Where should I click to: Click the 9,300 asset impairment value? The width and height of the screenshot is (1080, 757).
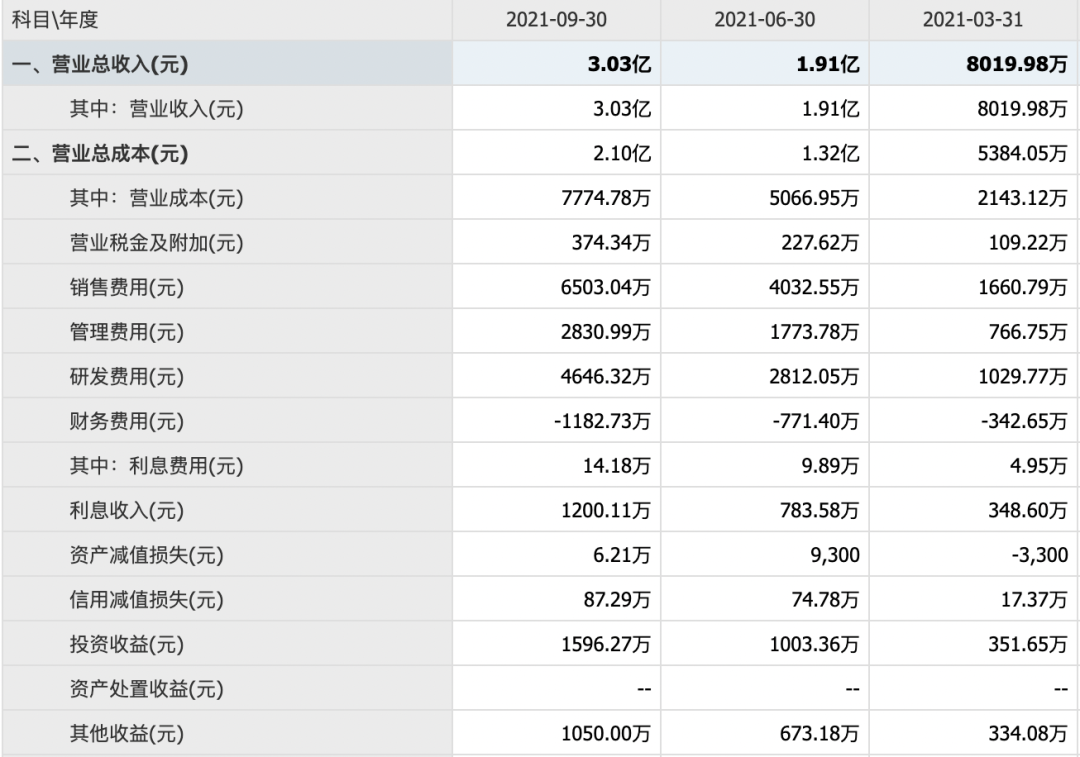coord(835,555)
